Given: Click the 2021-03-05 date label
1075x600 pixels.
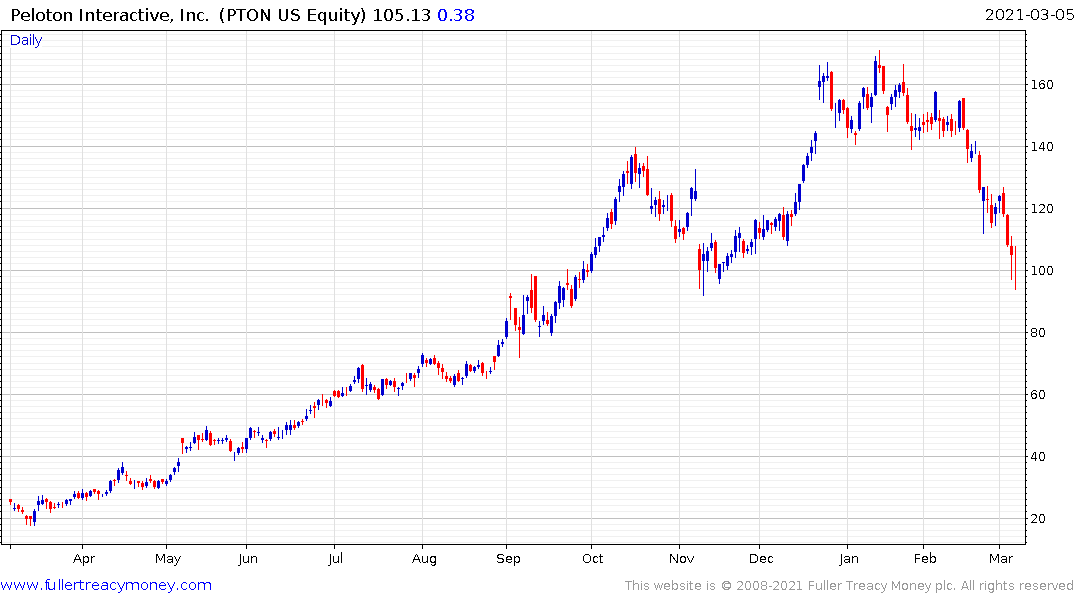Looking at the screenshot, I should click(x=1029, y=15).
